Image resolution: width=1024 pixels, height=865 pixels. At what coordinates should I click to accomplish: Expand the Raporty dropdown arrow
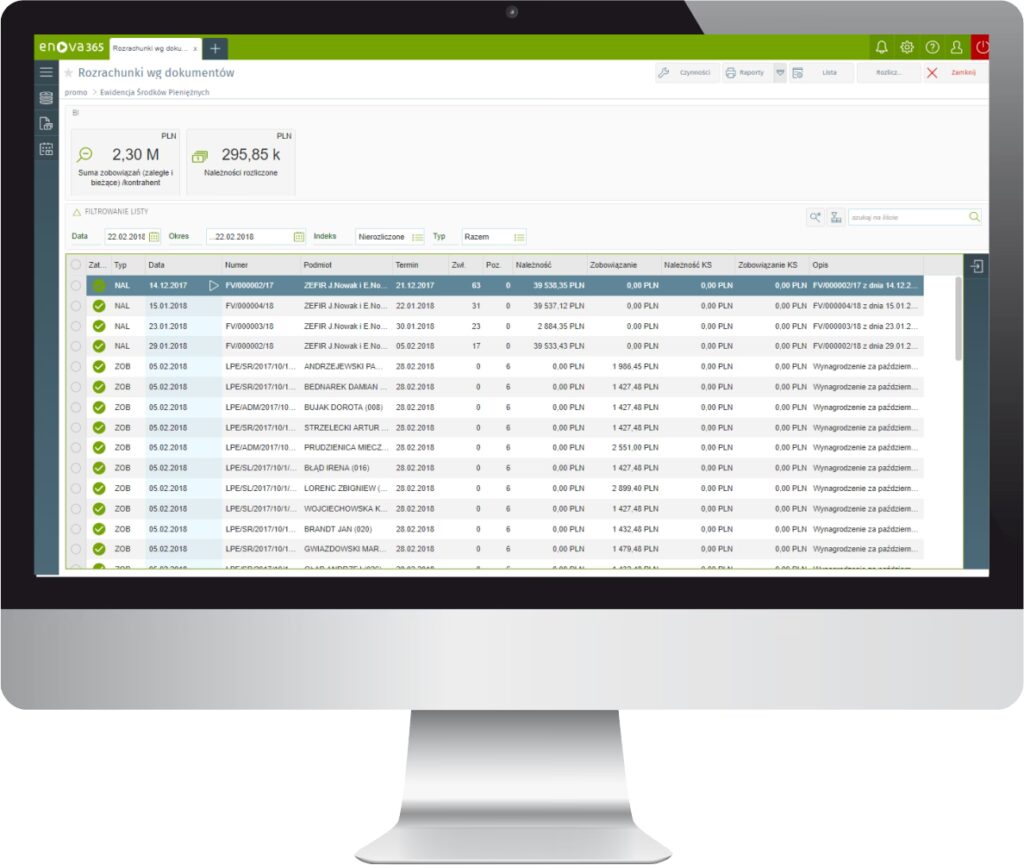[x=780, y=73]
